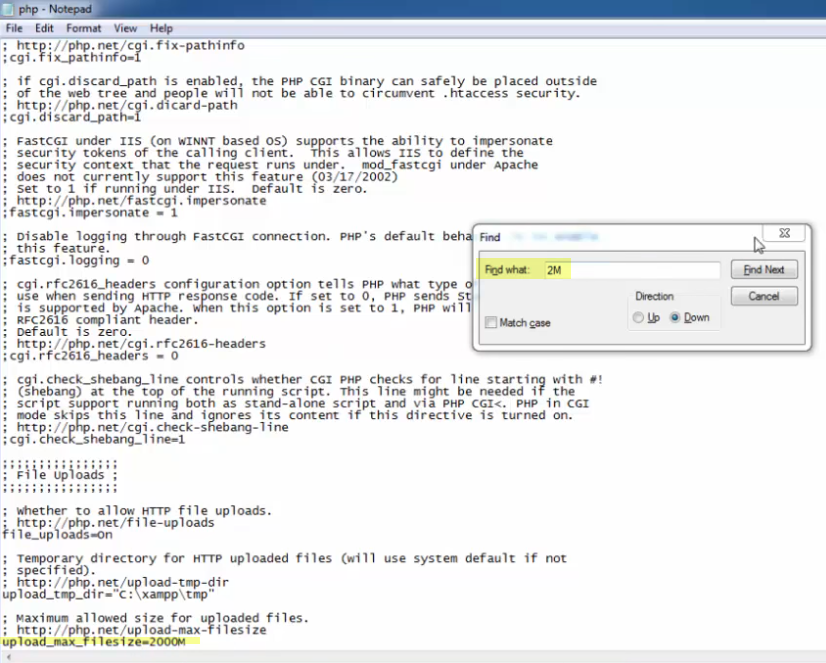Image resolution: width=826 pixels, height=663 pixels.
Task: Open the File menu
Action: (x=14, y=28)
